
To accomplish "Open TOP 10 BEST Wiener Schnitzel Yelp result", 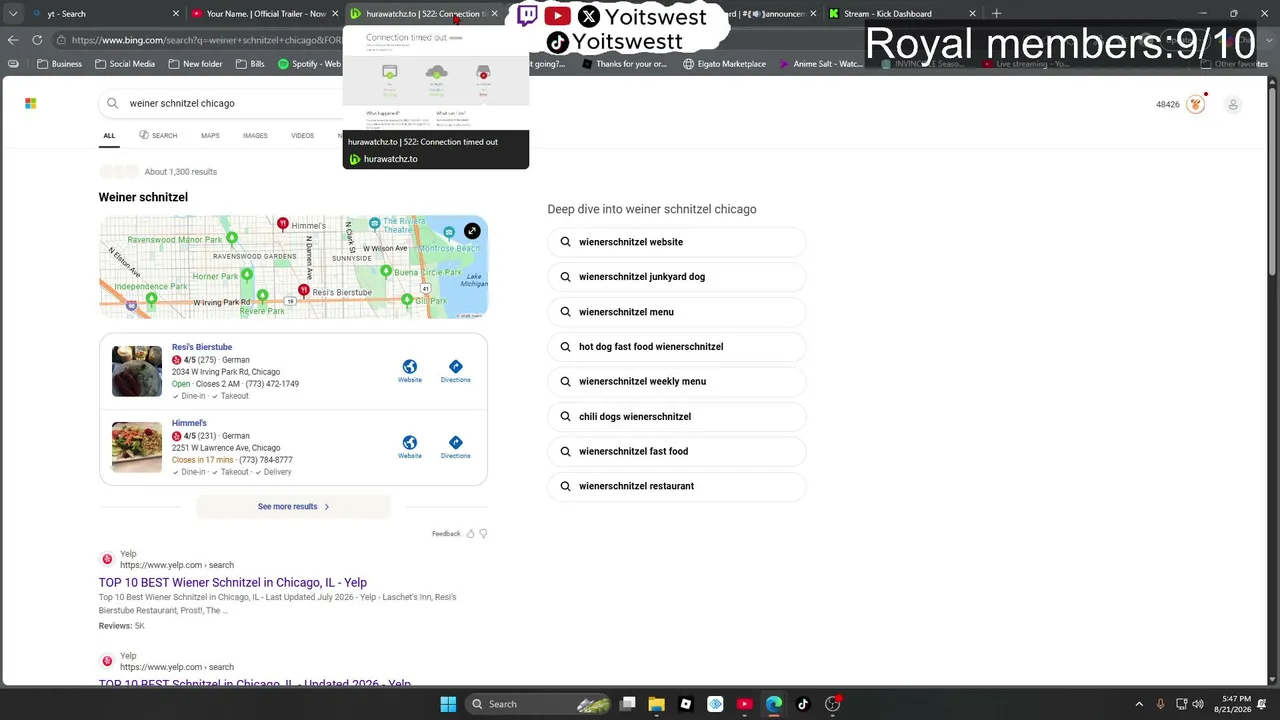I will tap(233, 582).
